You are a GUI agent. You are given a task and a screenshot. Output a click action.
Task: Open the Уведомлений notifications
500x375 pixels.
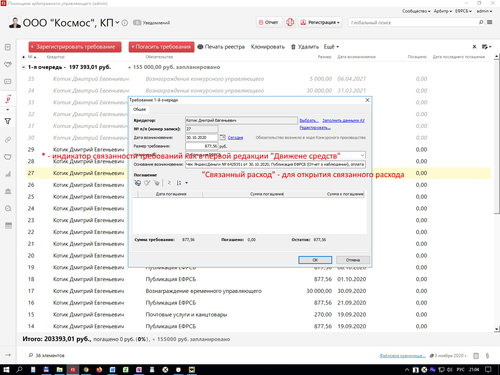(x=152, y=23)
